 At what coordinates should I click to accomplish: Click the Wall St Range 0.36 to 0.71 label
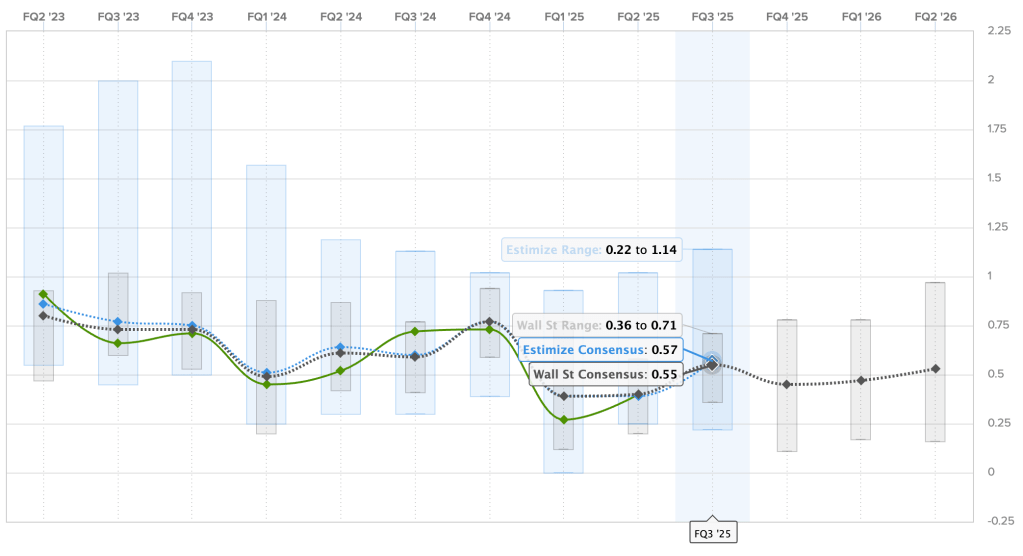596,325
